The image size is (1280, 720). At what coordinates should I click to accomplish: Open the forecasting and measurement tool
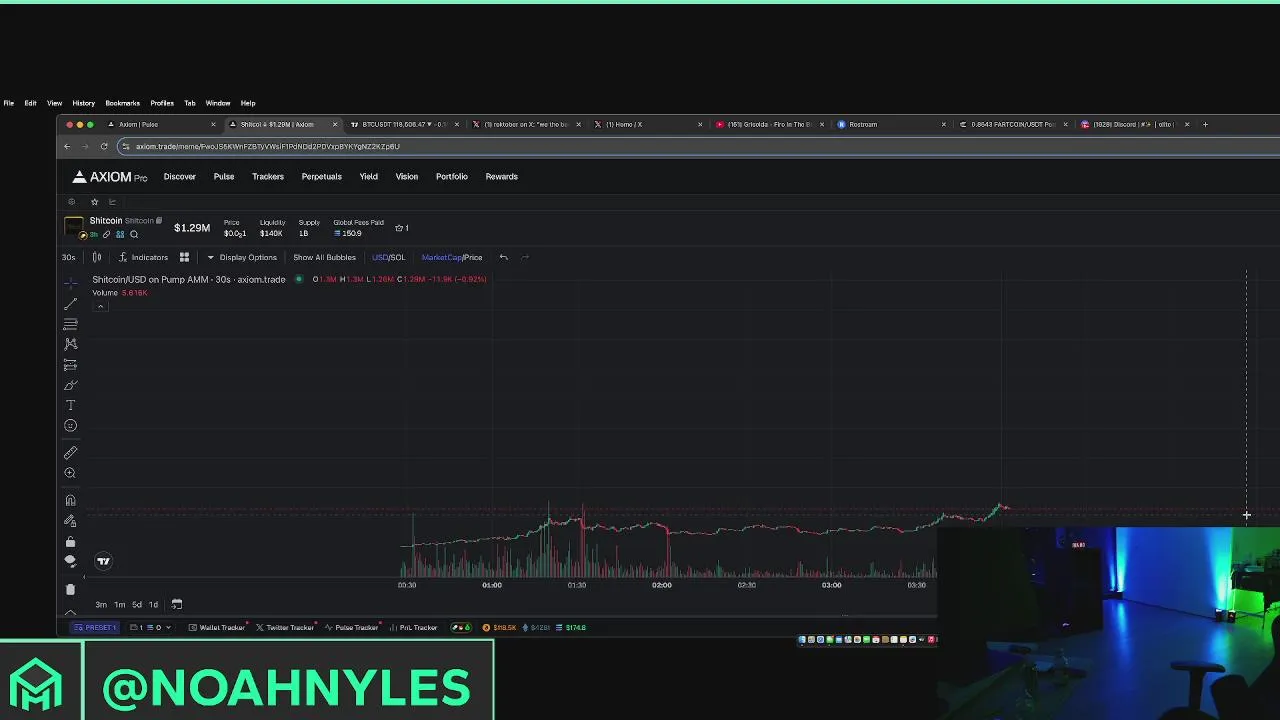(70, 365)
